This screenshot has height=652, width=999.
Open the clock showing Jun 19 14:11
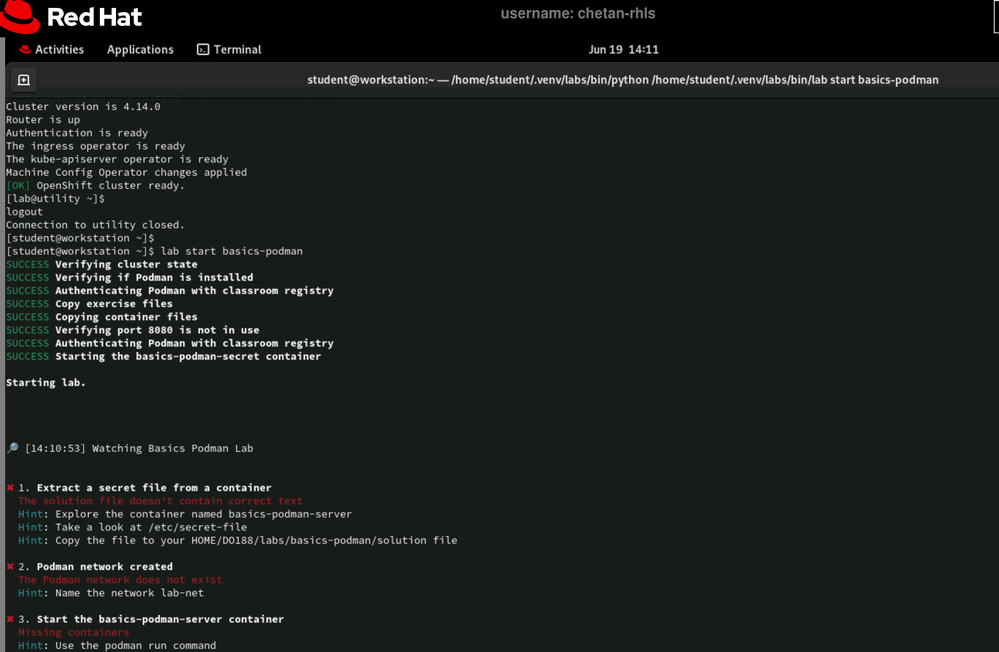tap(624, 49)
